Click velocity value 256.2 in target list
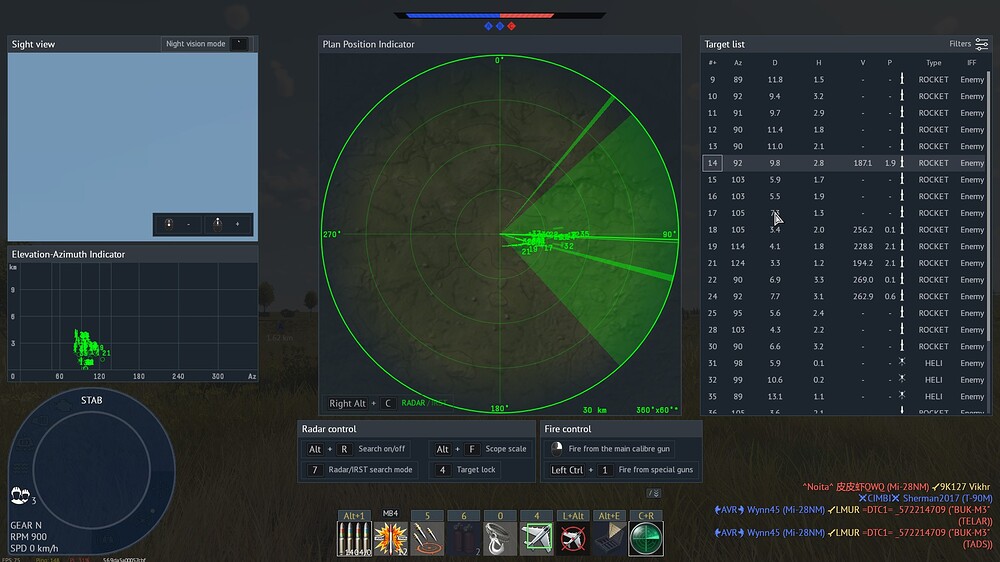This screenshot has width=1000, height=562. pos(863,230)
